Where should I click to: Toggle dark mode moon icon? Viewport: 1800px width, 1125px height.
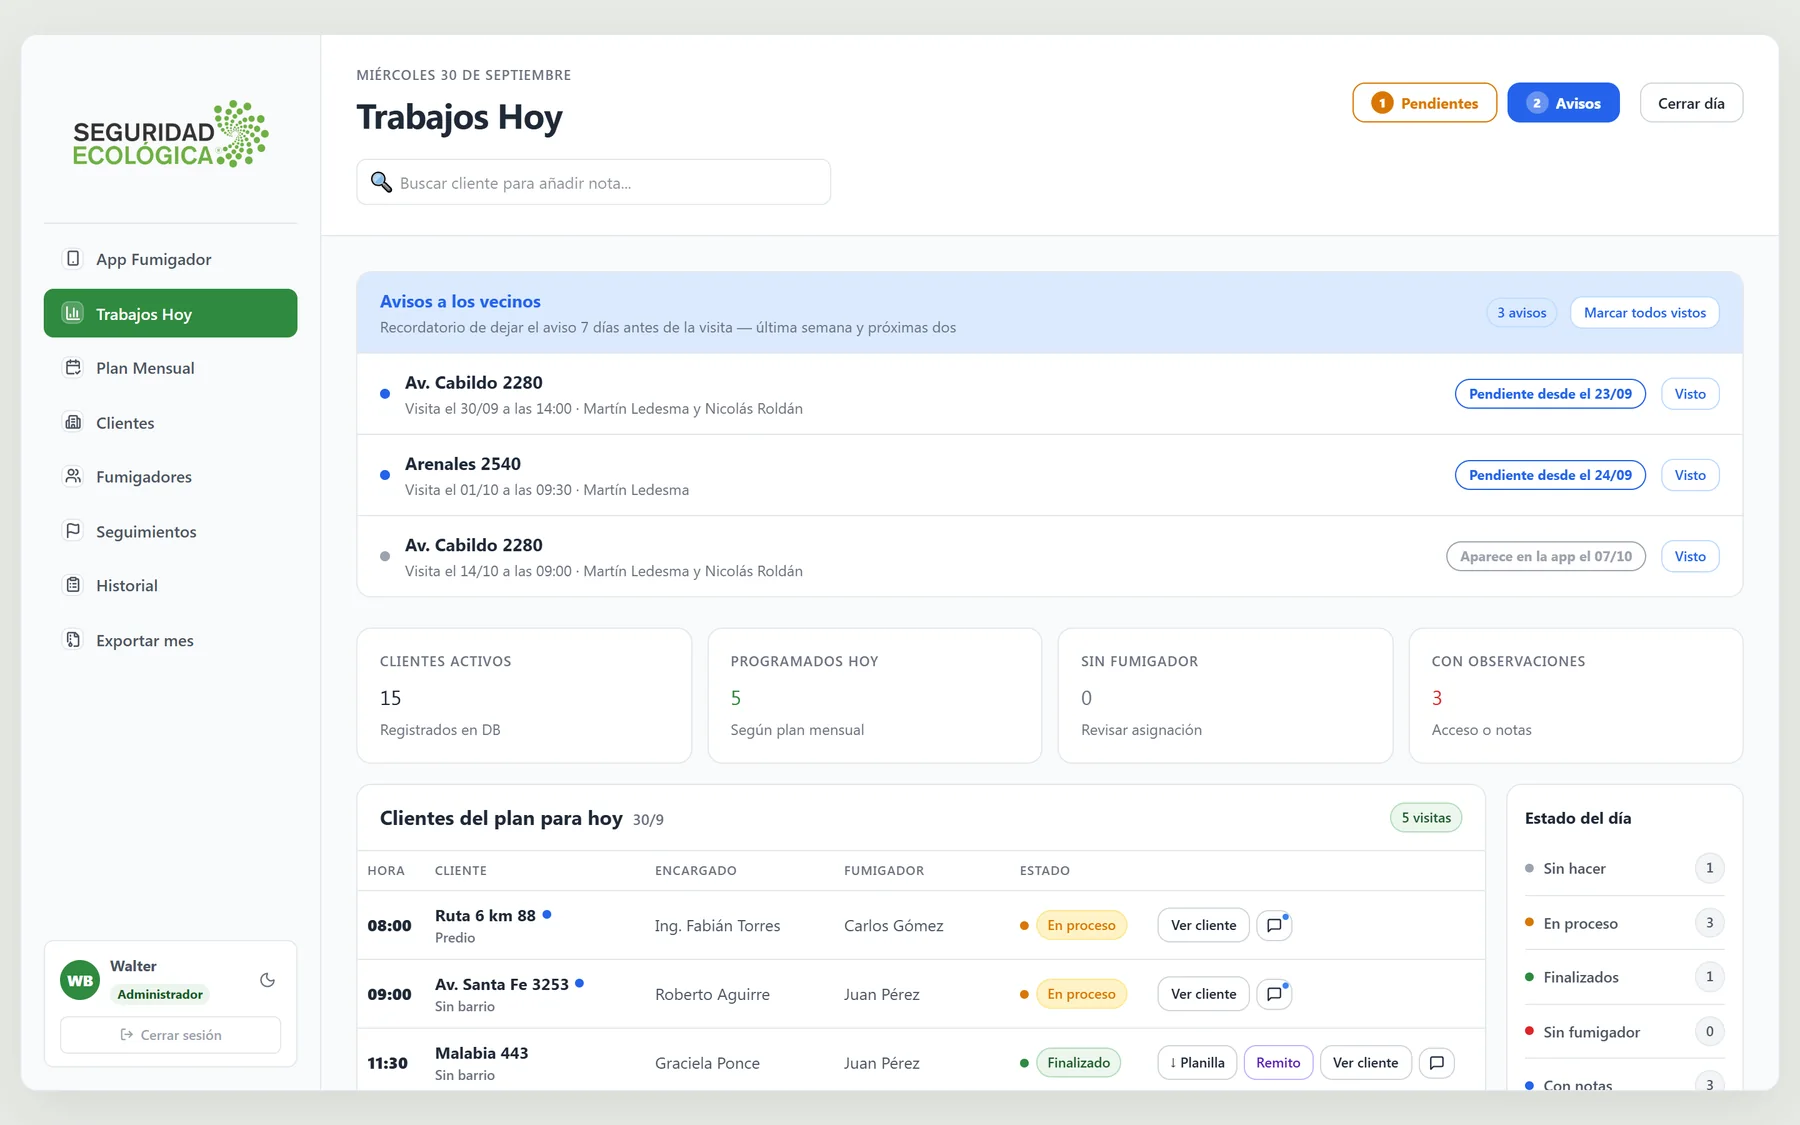coord(267,980)
